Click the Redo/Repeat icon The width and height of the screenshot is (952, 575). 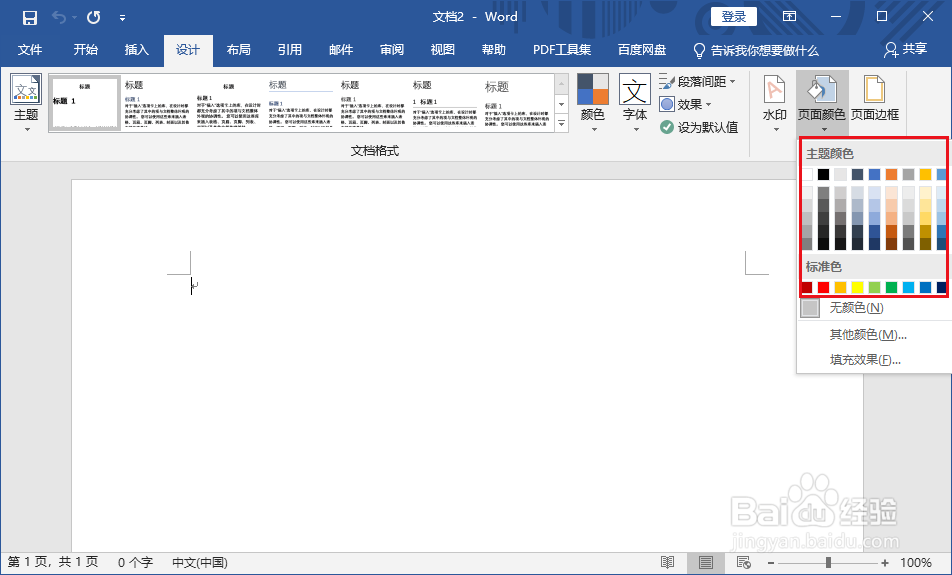94,18
